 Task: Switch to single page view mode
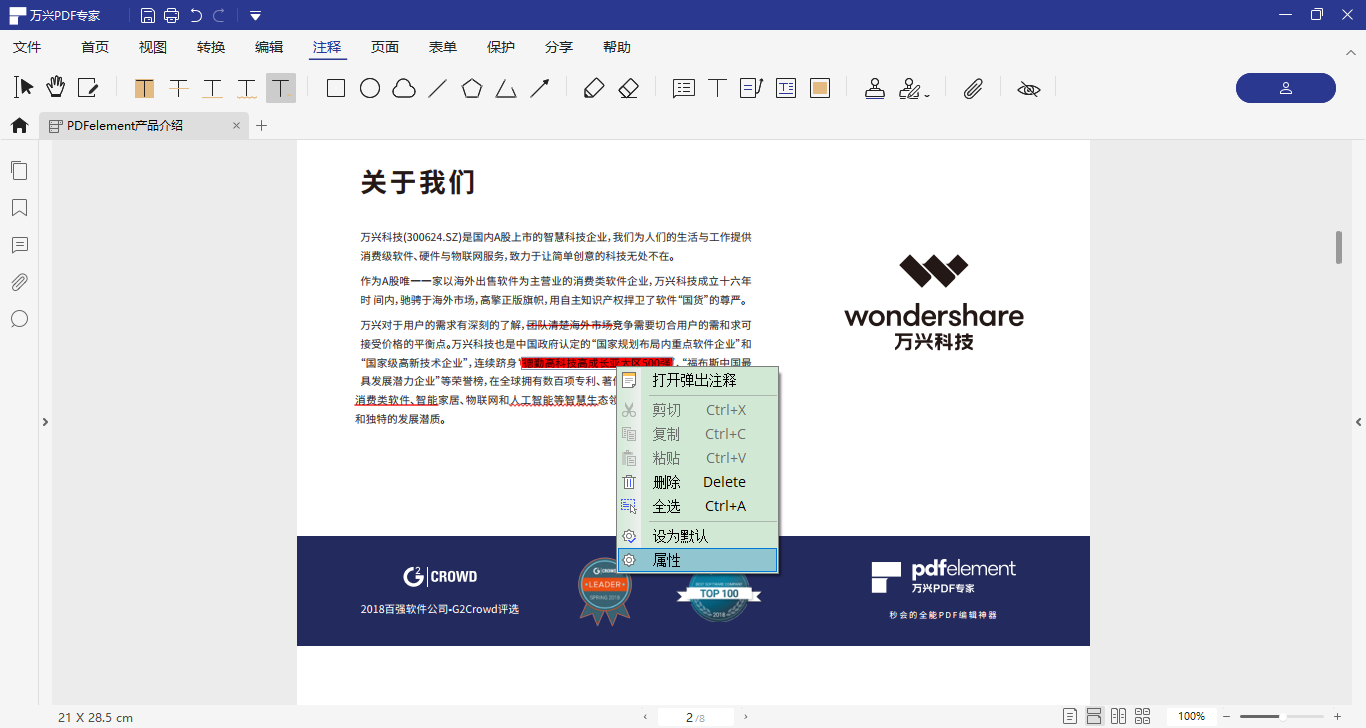[1072, 715]
